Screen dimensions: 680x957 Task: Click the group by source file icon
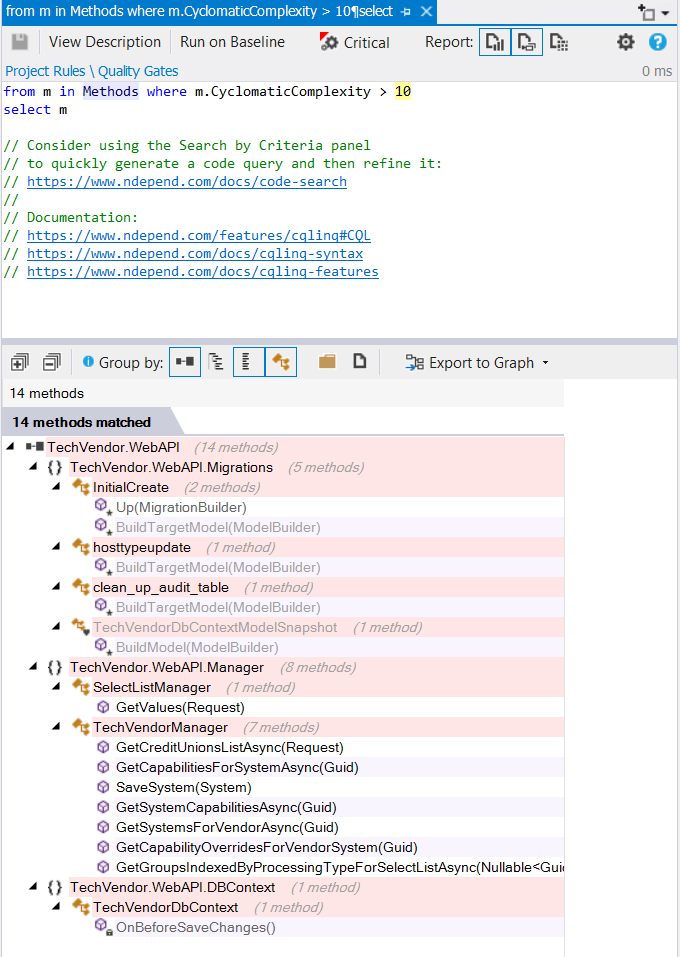pos(360,362)
